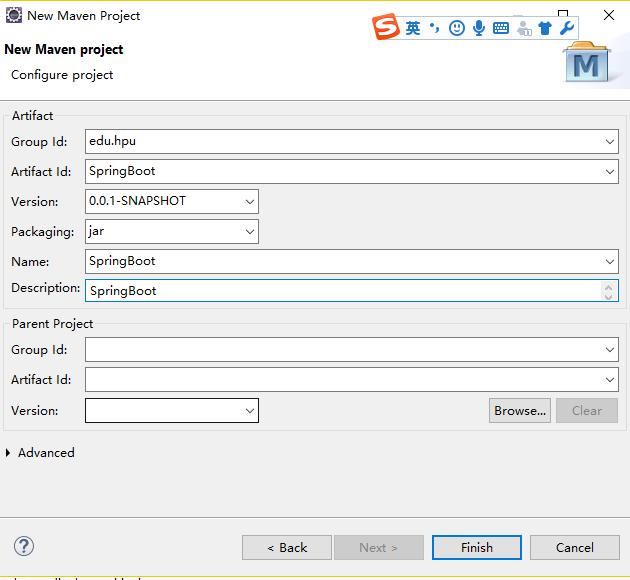Open Sogou skin shirt icon
This screenshot has width=630, height=580.
(x=545, y=28)
